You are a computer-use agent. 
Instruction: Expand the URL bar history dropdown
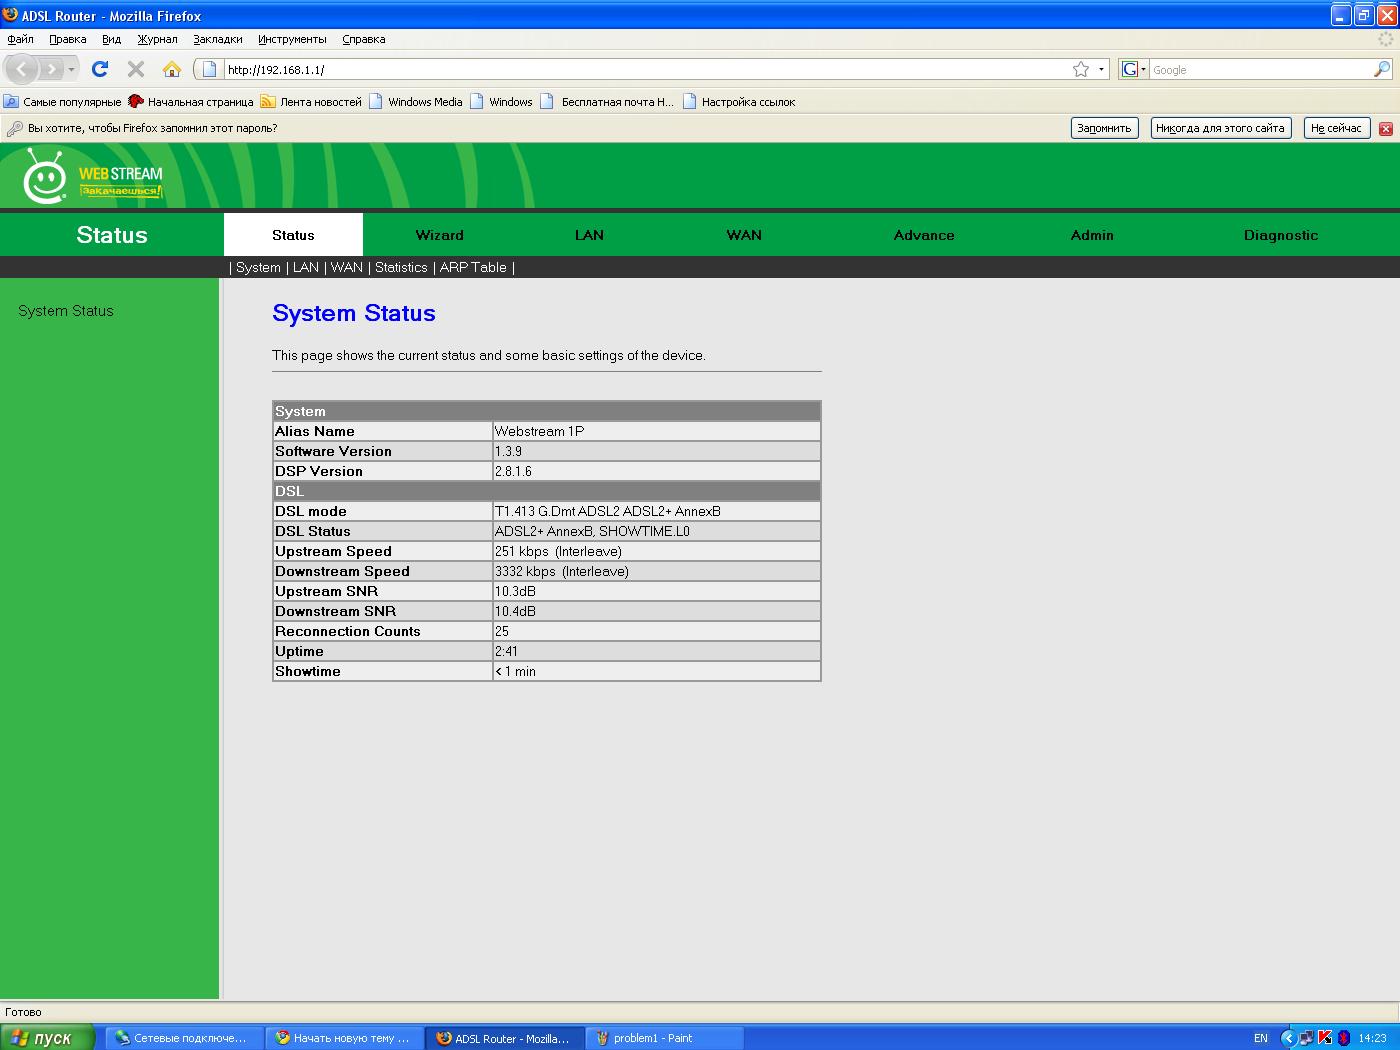[x=1101, y=69]
